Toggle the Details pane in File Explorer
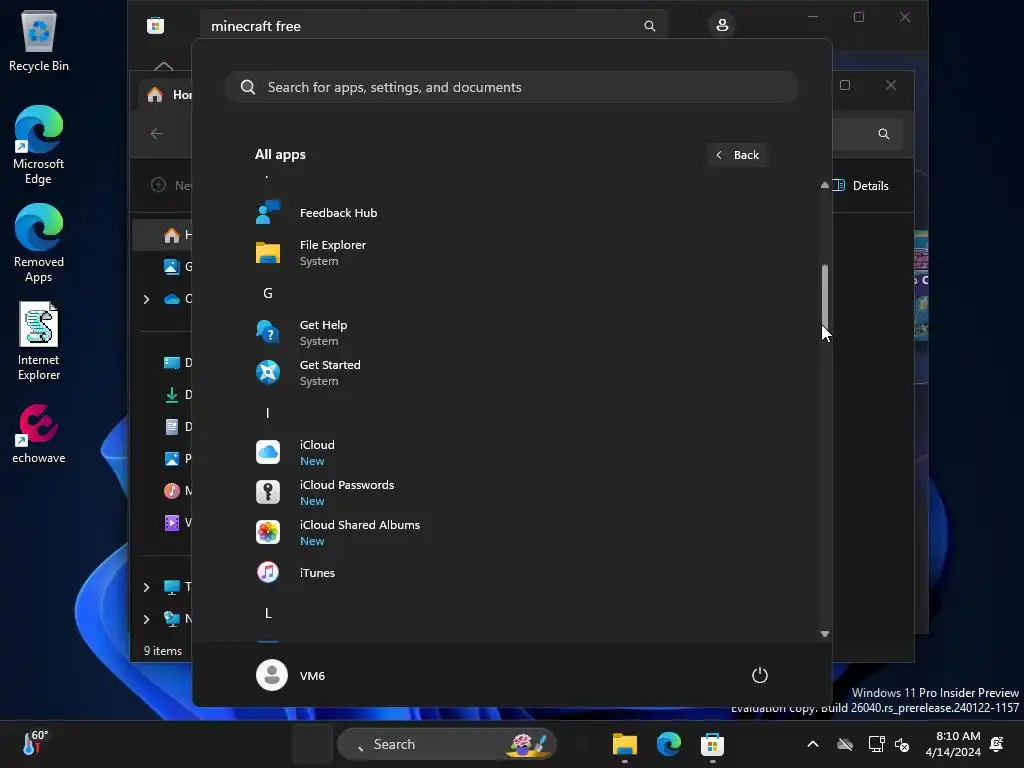The height and width of the screenshot is (768, 1024). point(861,185)
